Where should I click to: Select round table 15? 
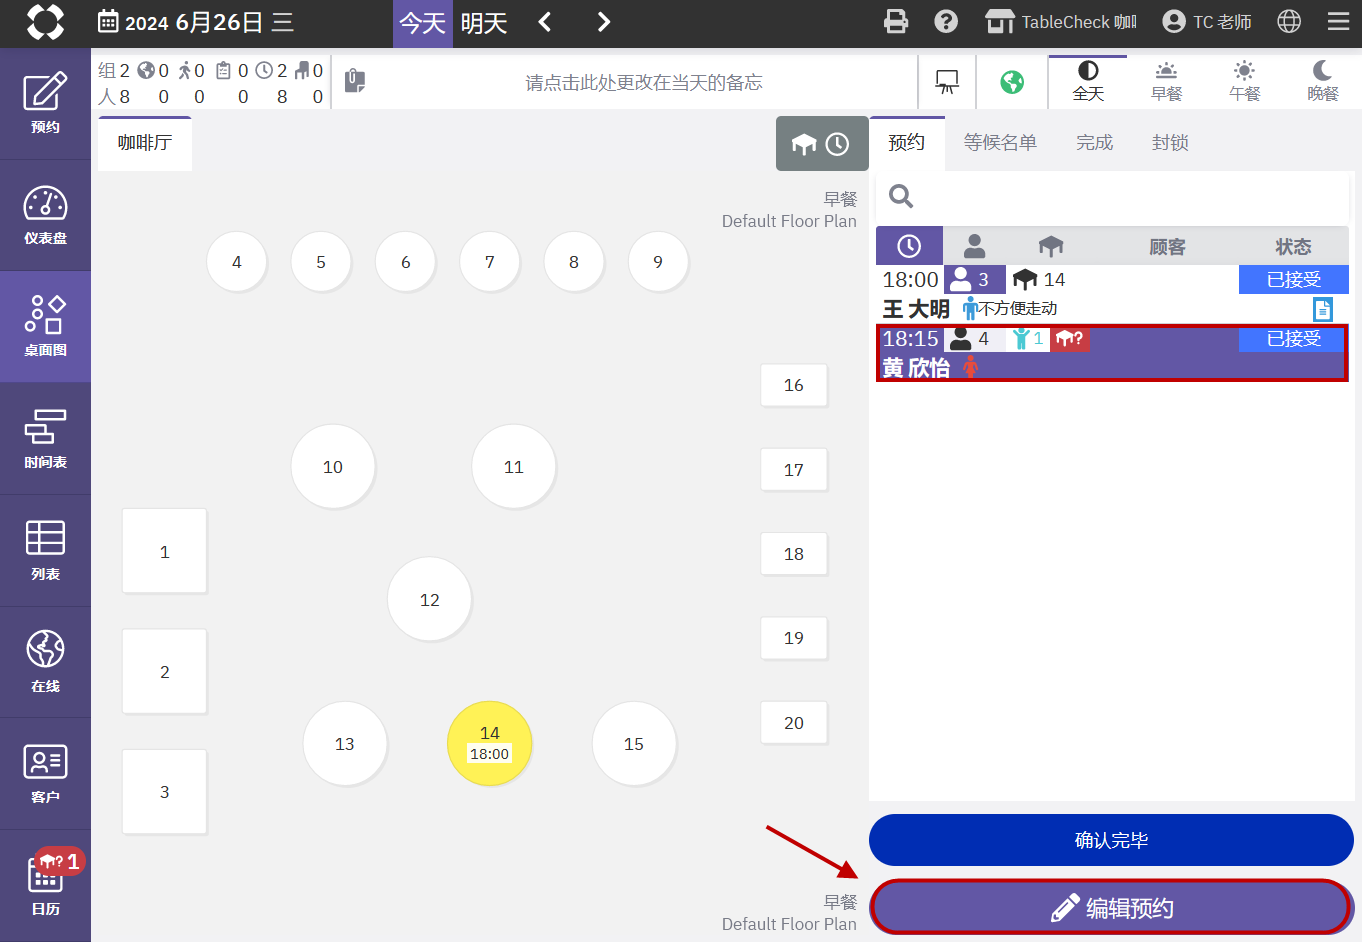click(634, 743)
